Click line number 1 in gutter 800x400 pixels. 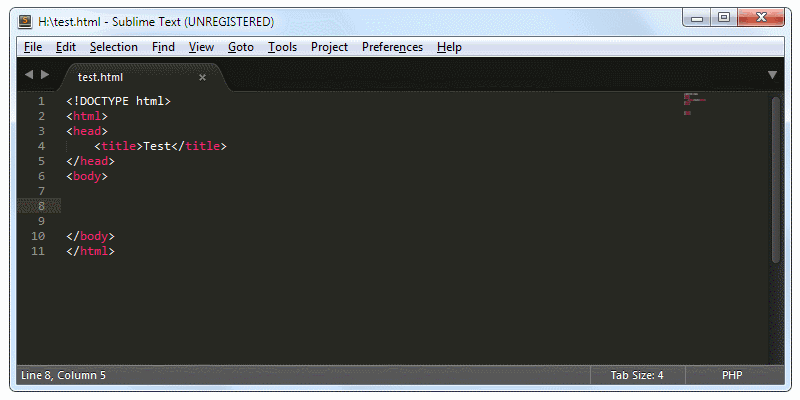(x=41, y=101)
